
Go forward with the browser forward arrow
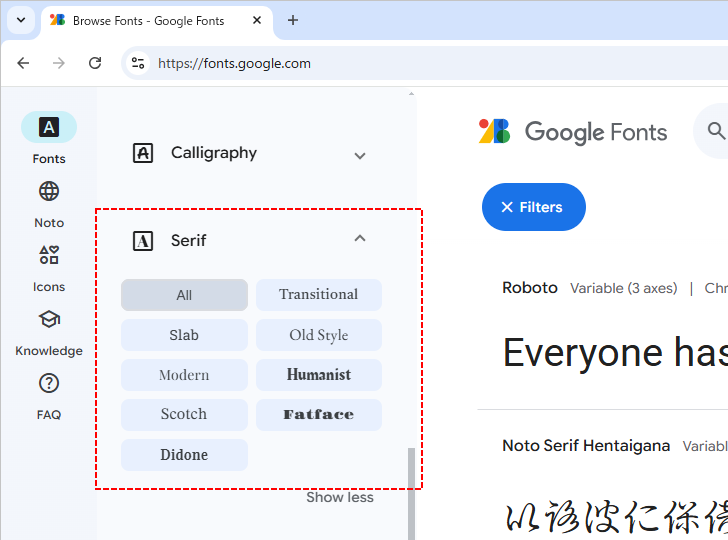(x=59, y=63)
